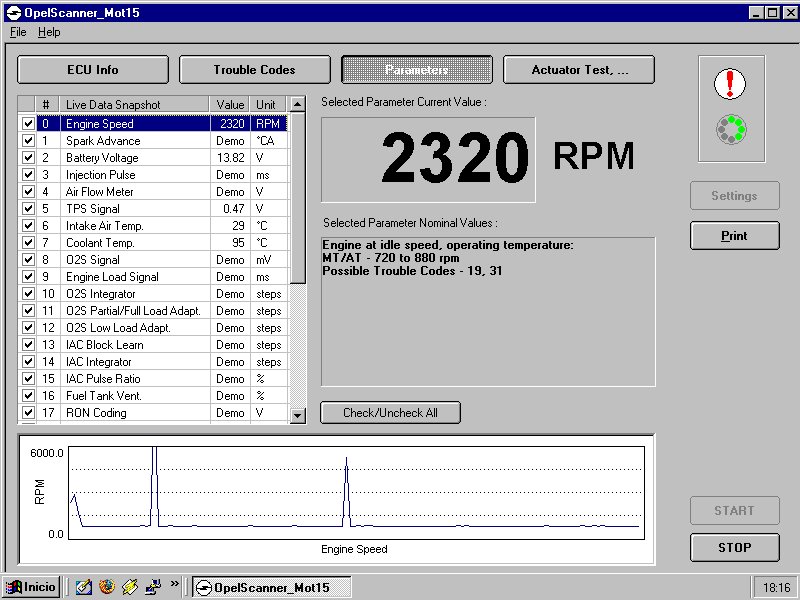Select the O2S Signal parameter
Viewport: 800px width, 600px height.
(x=153, y=260)
